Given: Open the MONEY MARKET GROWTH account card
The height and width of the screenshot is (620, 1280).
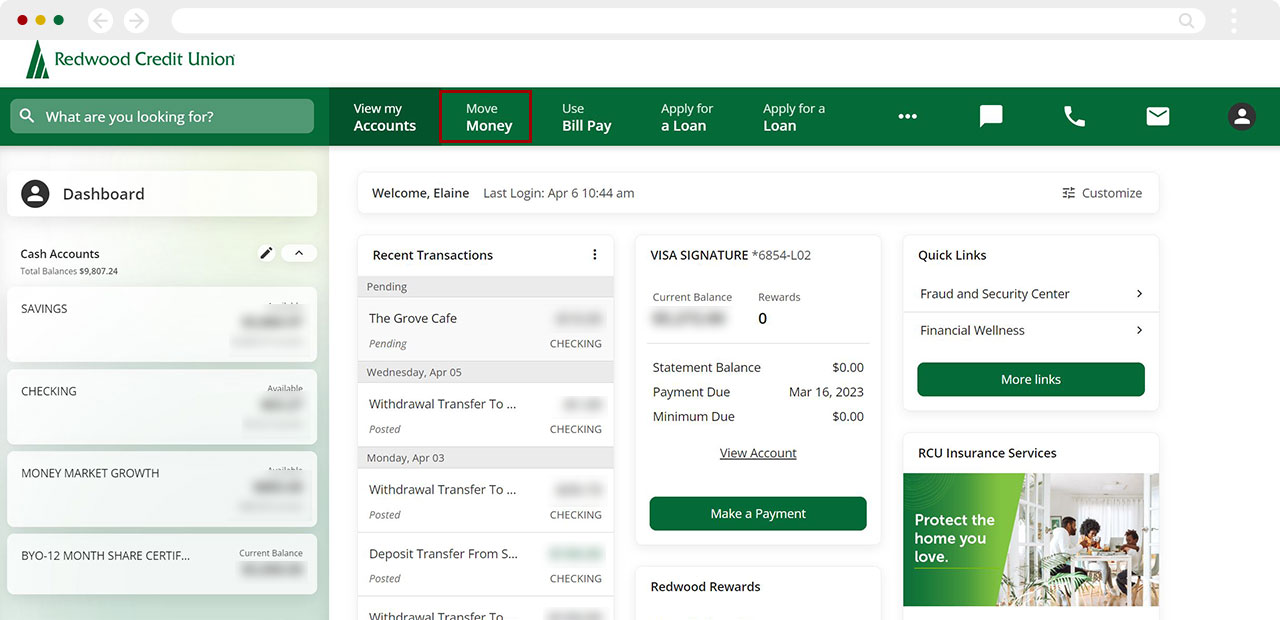Looking at the screenshot, I should (x=162, y=489).
